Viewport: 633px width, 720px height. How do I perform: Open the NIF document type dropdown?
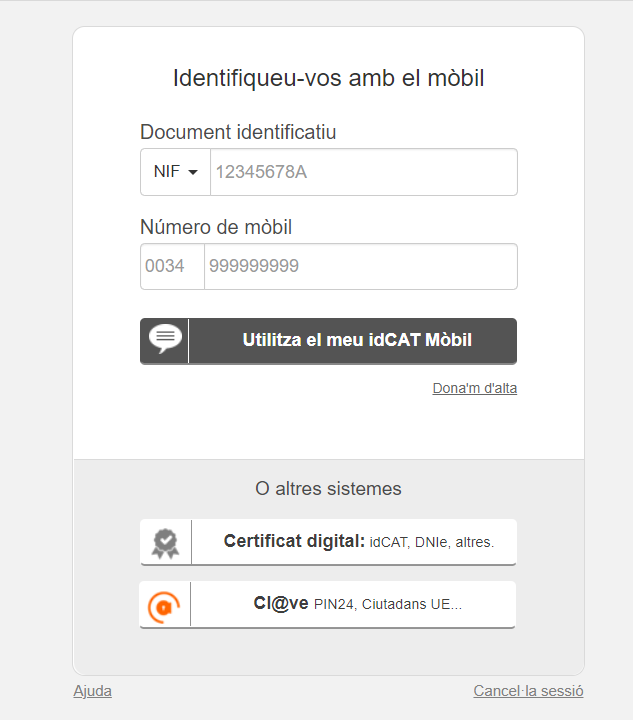tap(175, 172)
